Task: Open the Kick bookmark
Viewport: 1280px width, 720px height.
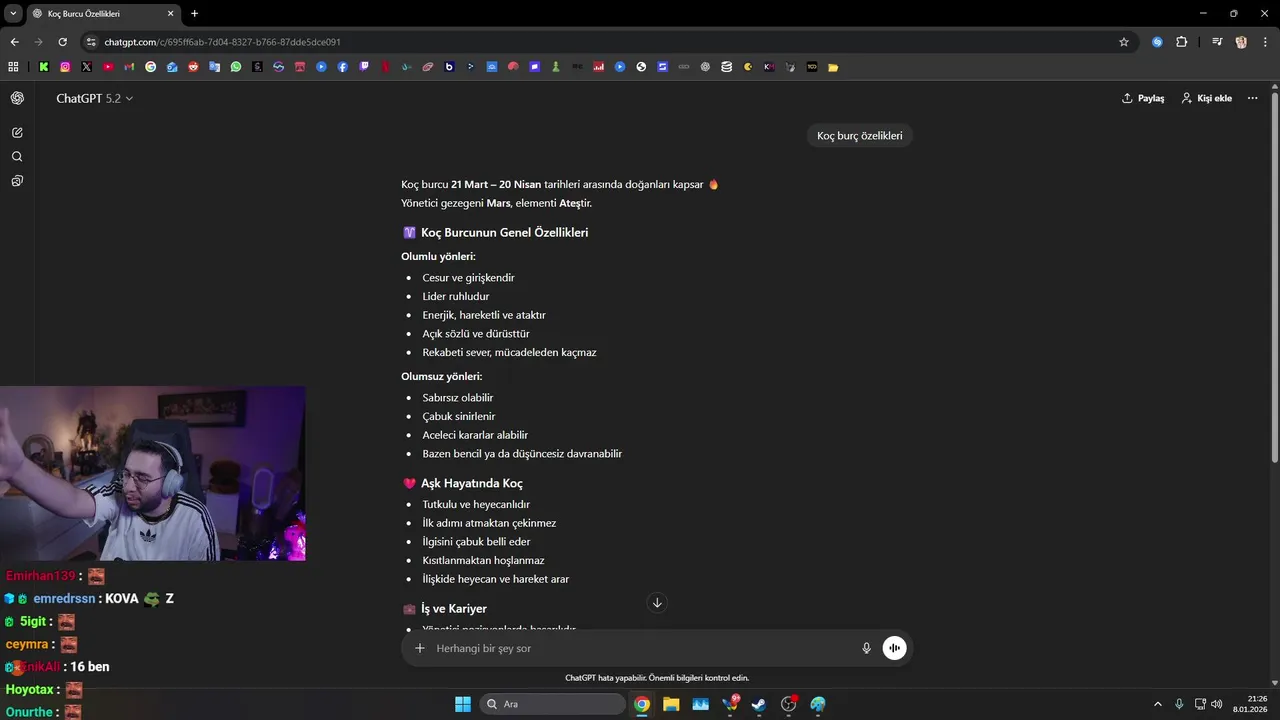Action: [x=44, y=67]
